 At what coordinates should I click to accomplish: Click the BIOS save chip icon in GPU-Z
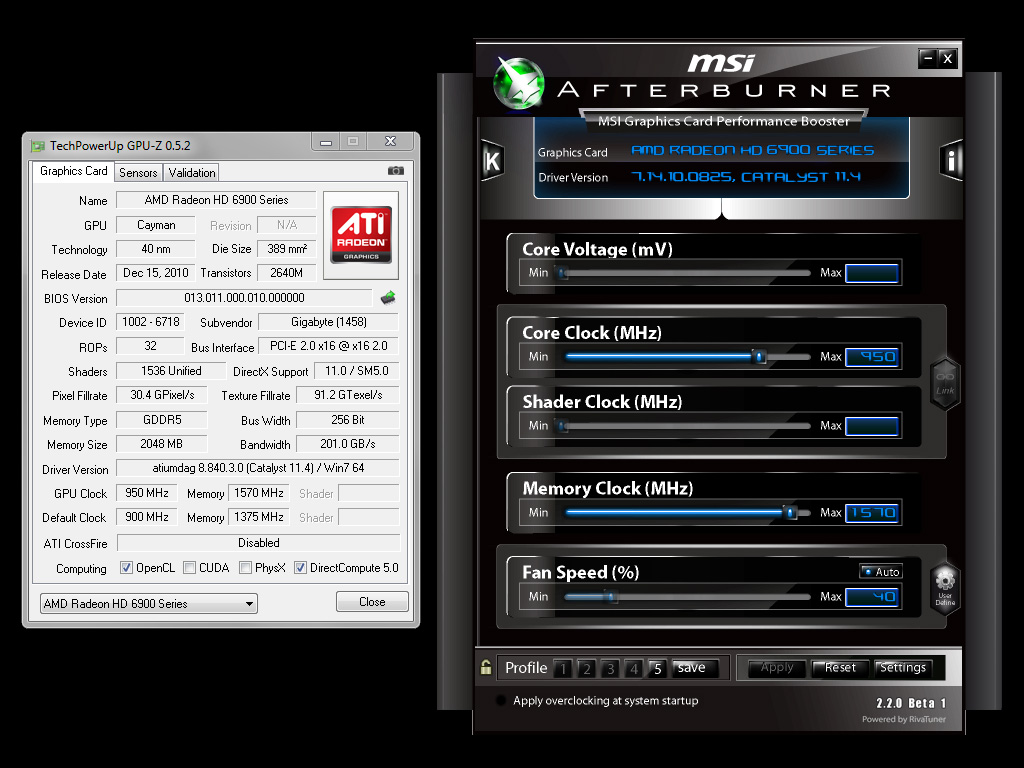(388, 298)
